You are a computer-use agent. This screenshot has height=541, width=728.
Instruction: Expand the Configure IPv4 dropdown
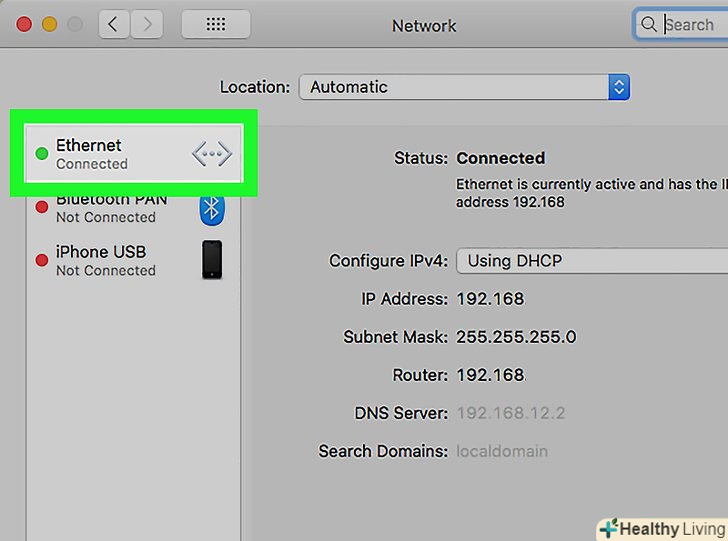(x=590, y=261)
